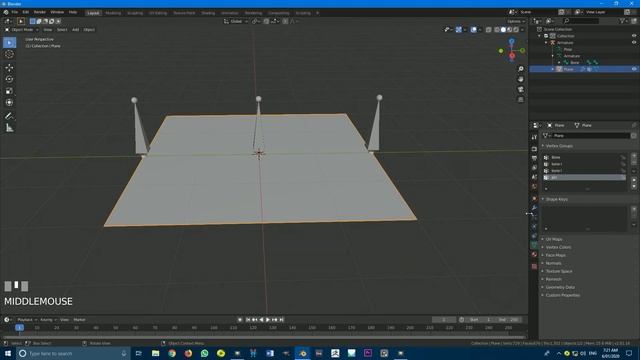Open the Render properties tab
The width and height of the screenshot is (640, 360).
[x=534, y=149]
